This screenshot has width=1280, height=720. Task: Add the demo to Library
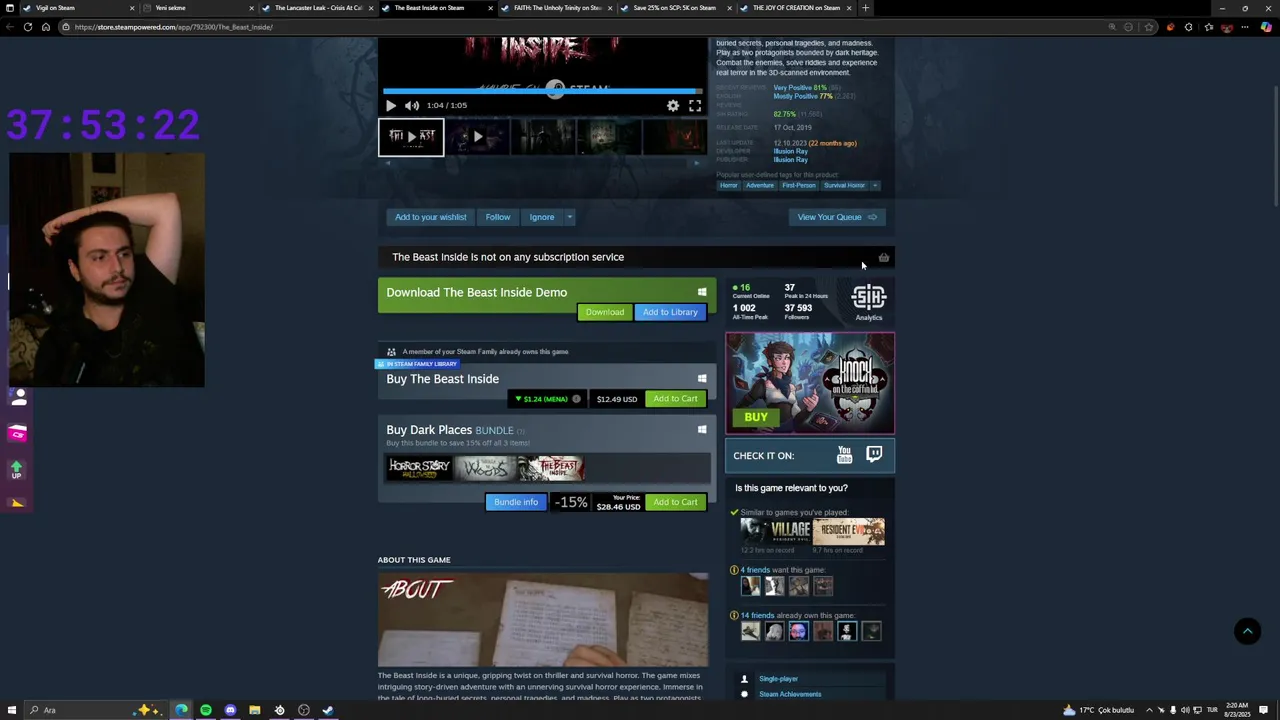670,312
